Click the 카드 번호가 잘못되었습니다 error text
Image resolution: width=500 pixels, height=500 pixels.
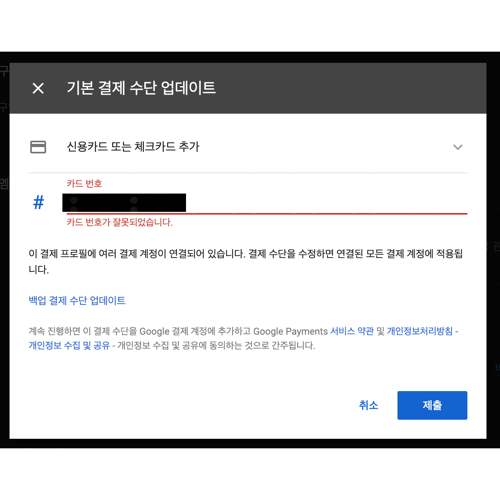coord(120,222)
